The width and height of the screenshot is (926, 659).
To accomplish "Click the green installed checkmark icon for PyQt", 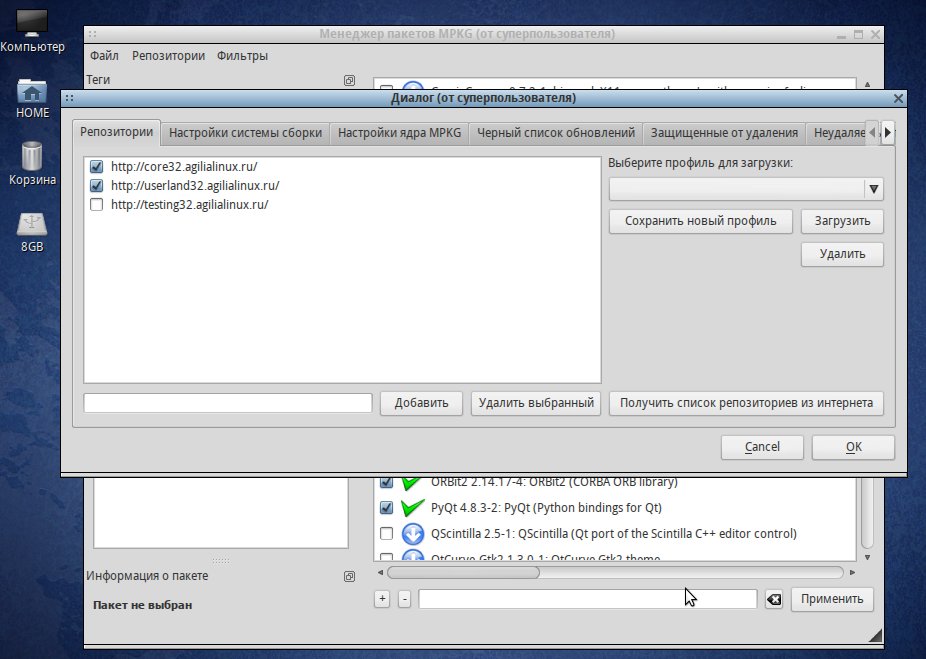I will (x=412, y=507).
